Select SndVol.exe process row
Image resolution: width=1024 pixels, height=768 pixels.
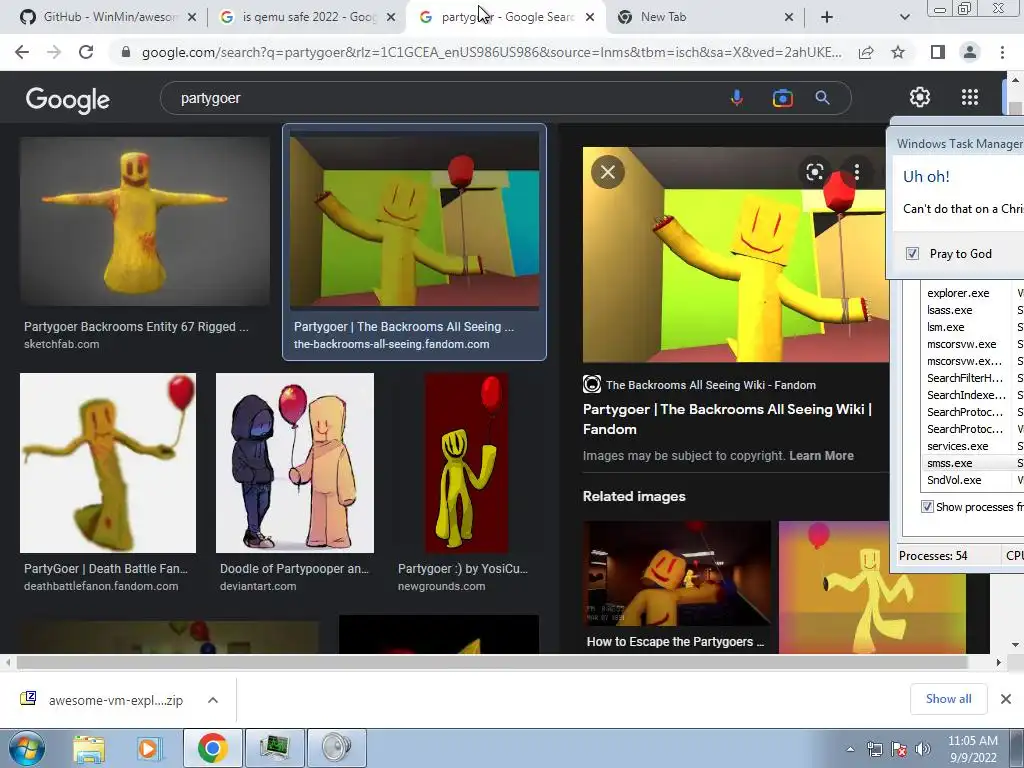tap(972, 480)
